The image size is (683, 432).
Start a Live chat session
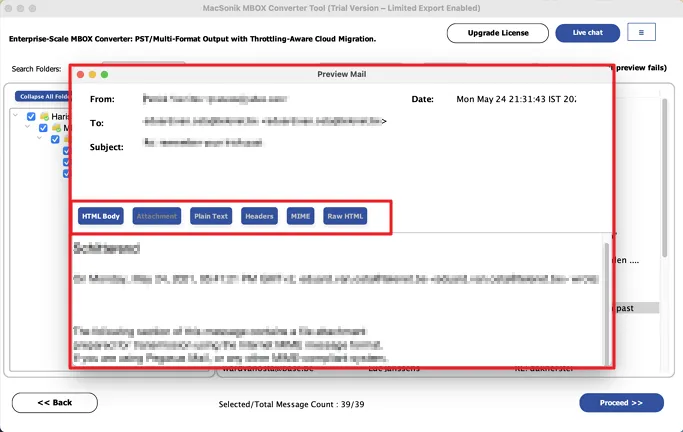[x=588, y=33]
